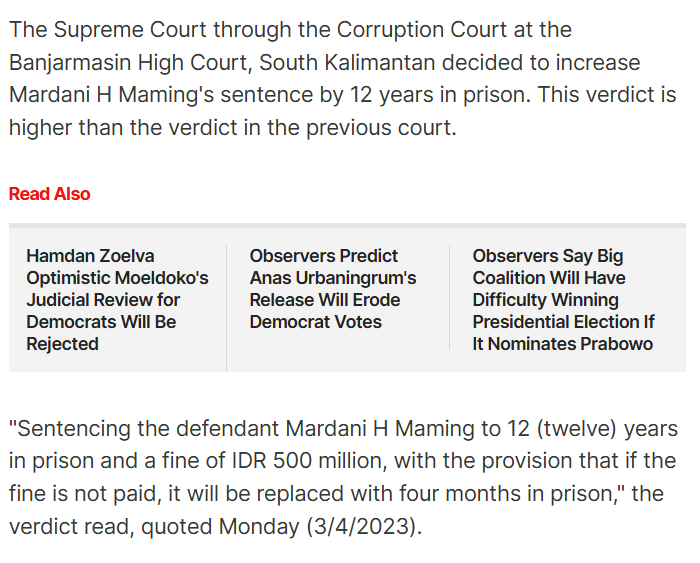Image resolution: width=700 pixels, height=563 pixels.
Task: Click the words 'South Kalimantan' in the text
Action: [x=347, y=63]
